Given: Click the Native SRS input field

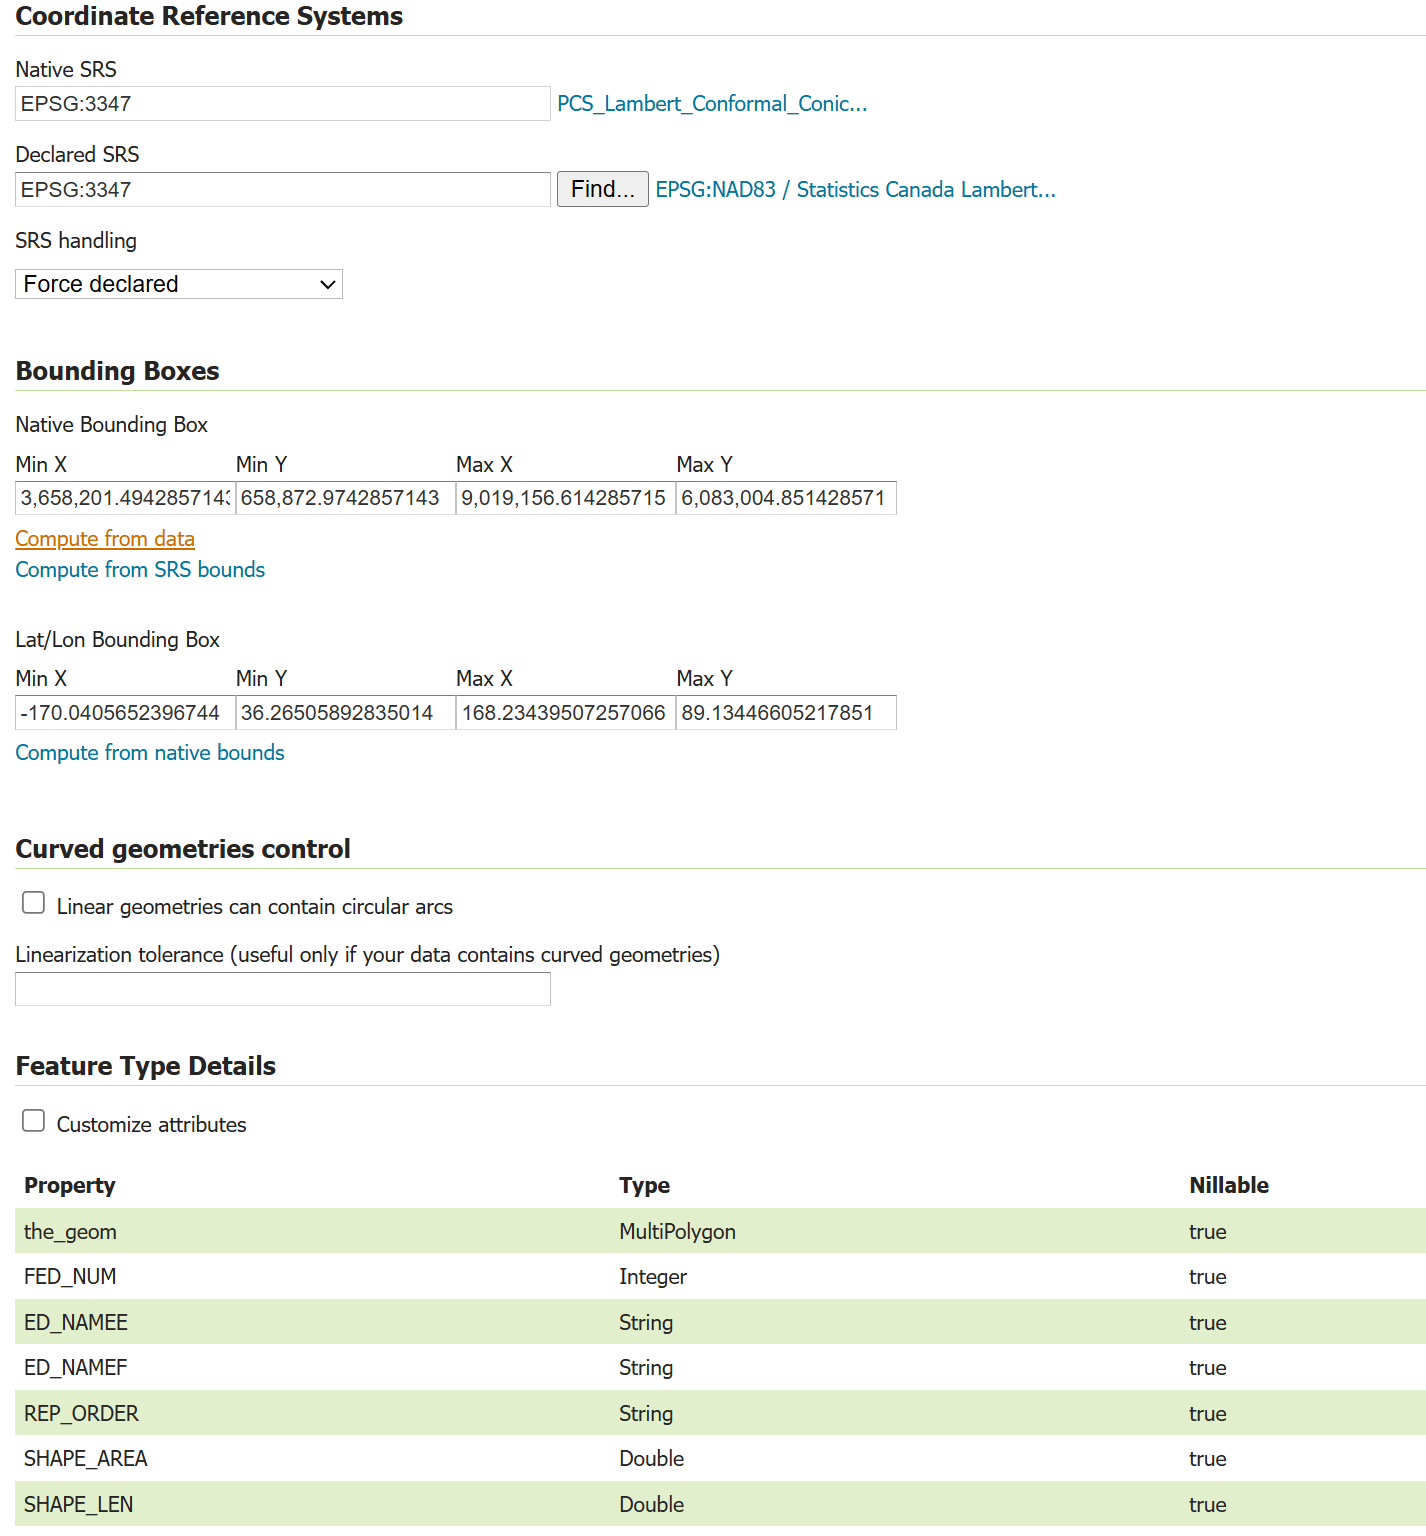Looking at the screenshot, I should click(x=282, y=104).
